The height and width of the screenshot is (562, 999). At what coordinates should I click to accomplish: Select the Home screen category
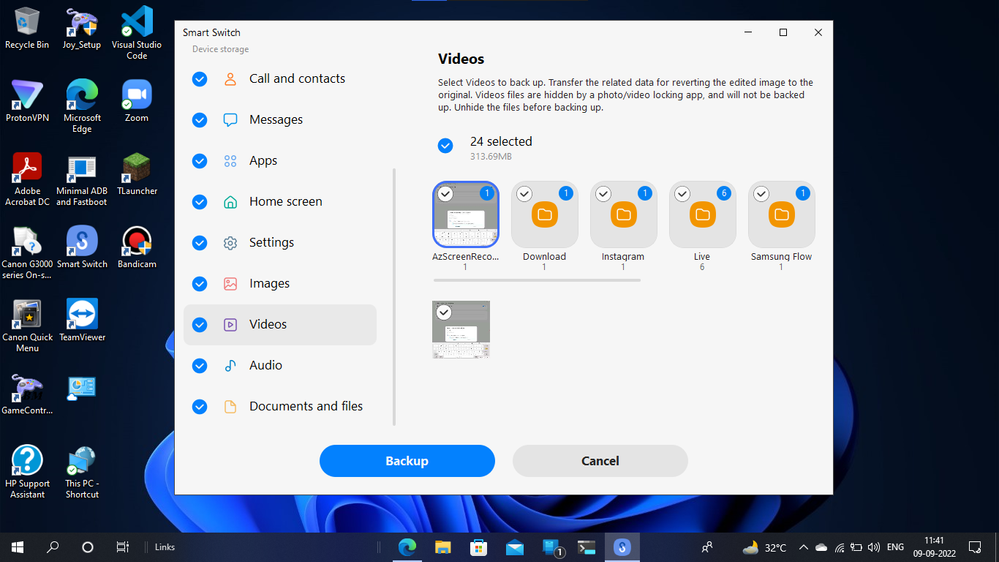pyautogui.click(x=280, y=202)
